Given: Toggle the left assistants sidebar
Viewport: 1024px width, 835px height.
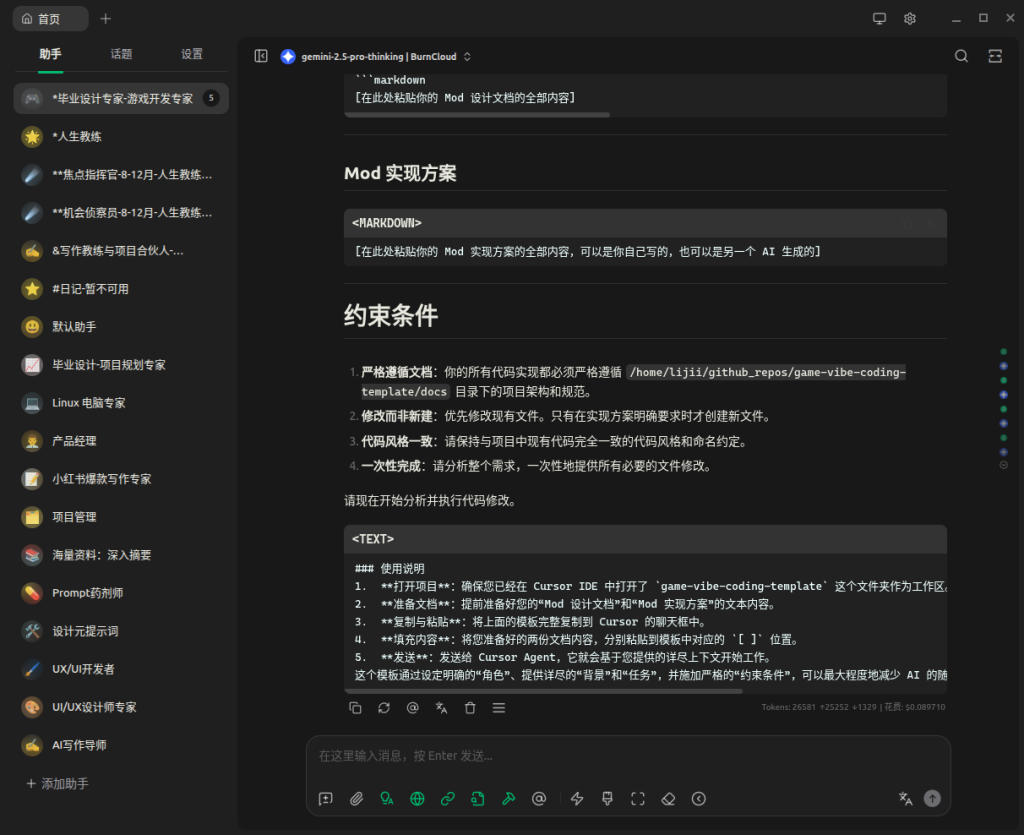Looking at the screenshot, I should click(261, 56).
